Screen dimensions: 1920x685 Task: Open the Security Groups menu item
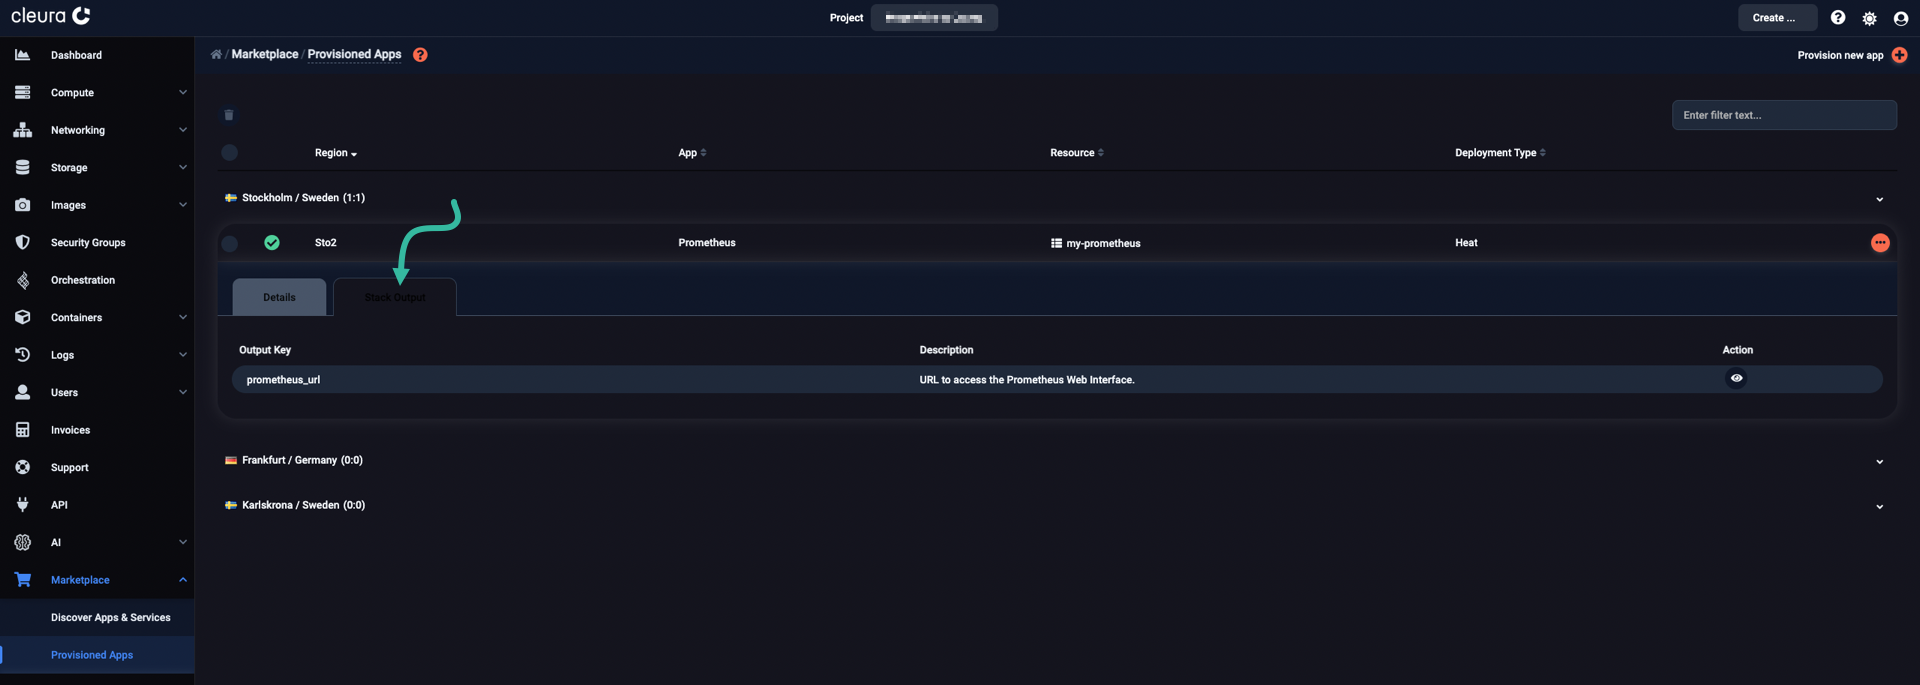tap(88, 242)
